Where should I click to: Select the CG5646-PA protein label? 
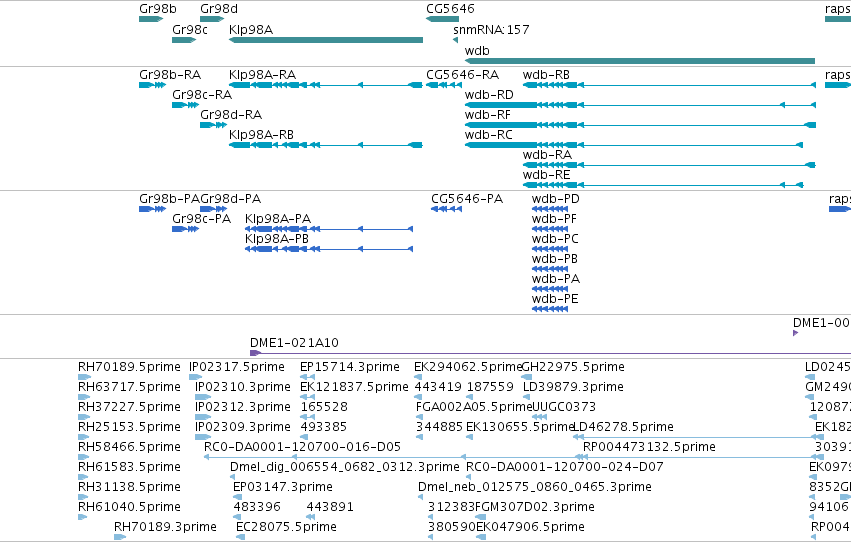467,199
